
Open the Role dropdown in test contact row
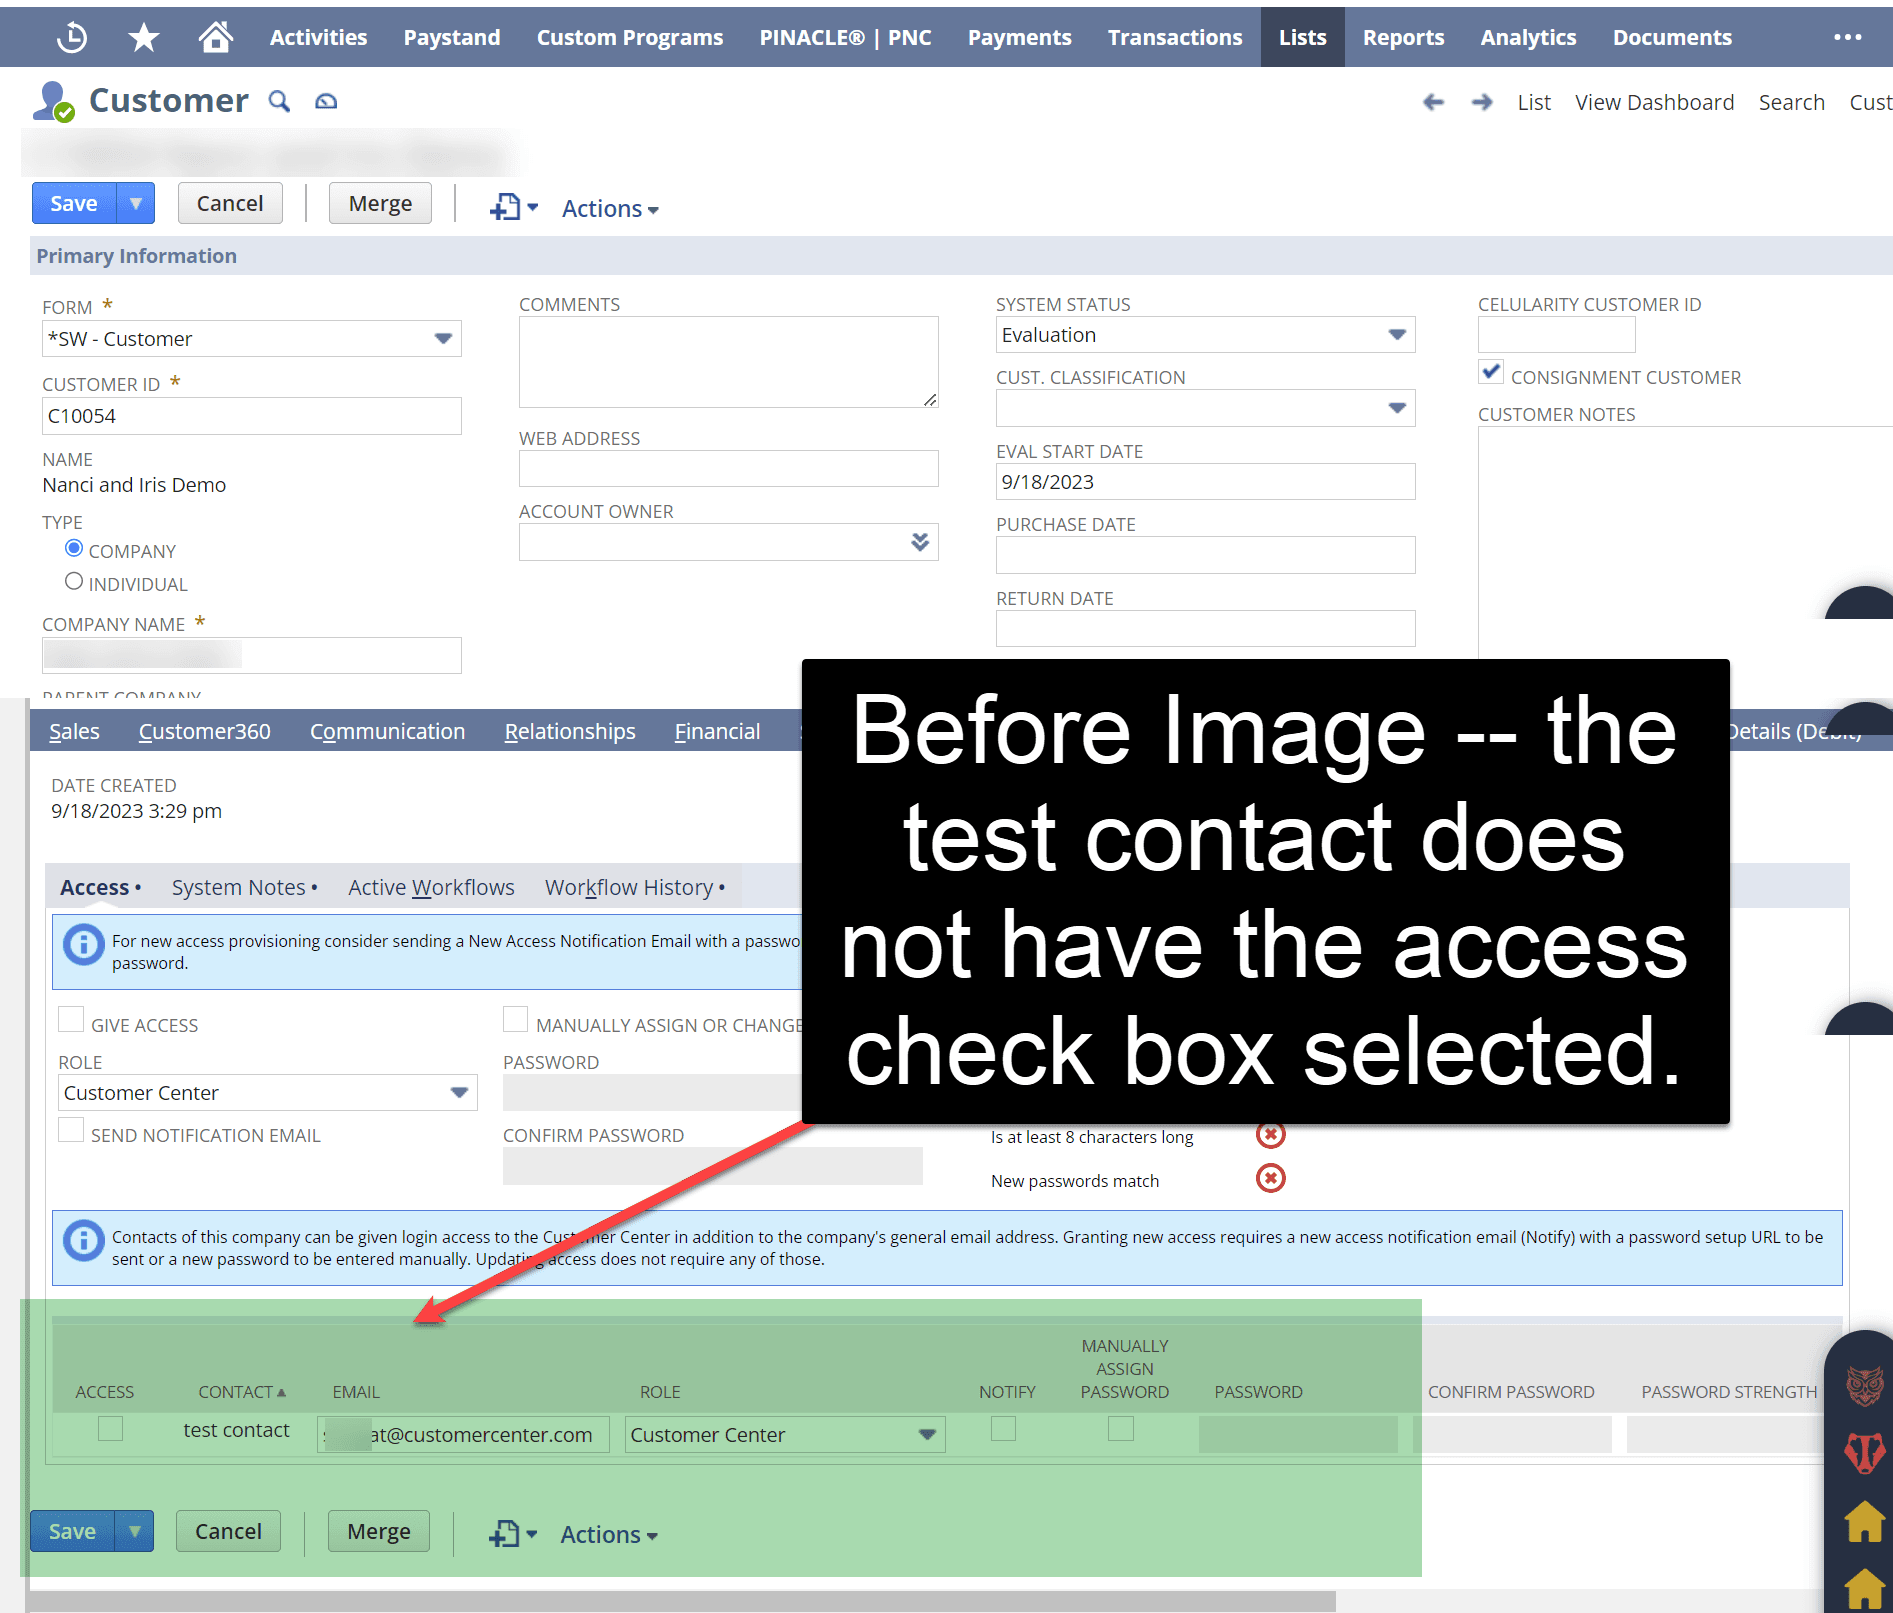click(x=785, y=1435)
